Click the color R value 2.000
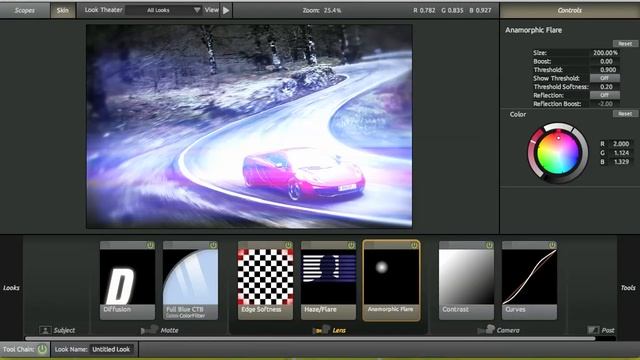This screenshot has height=360, width=640. (621, 144)
